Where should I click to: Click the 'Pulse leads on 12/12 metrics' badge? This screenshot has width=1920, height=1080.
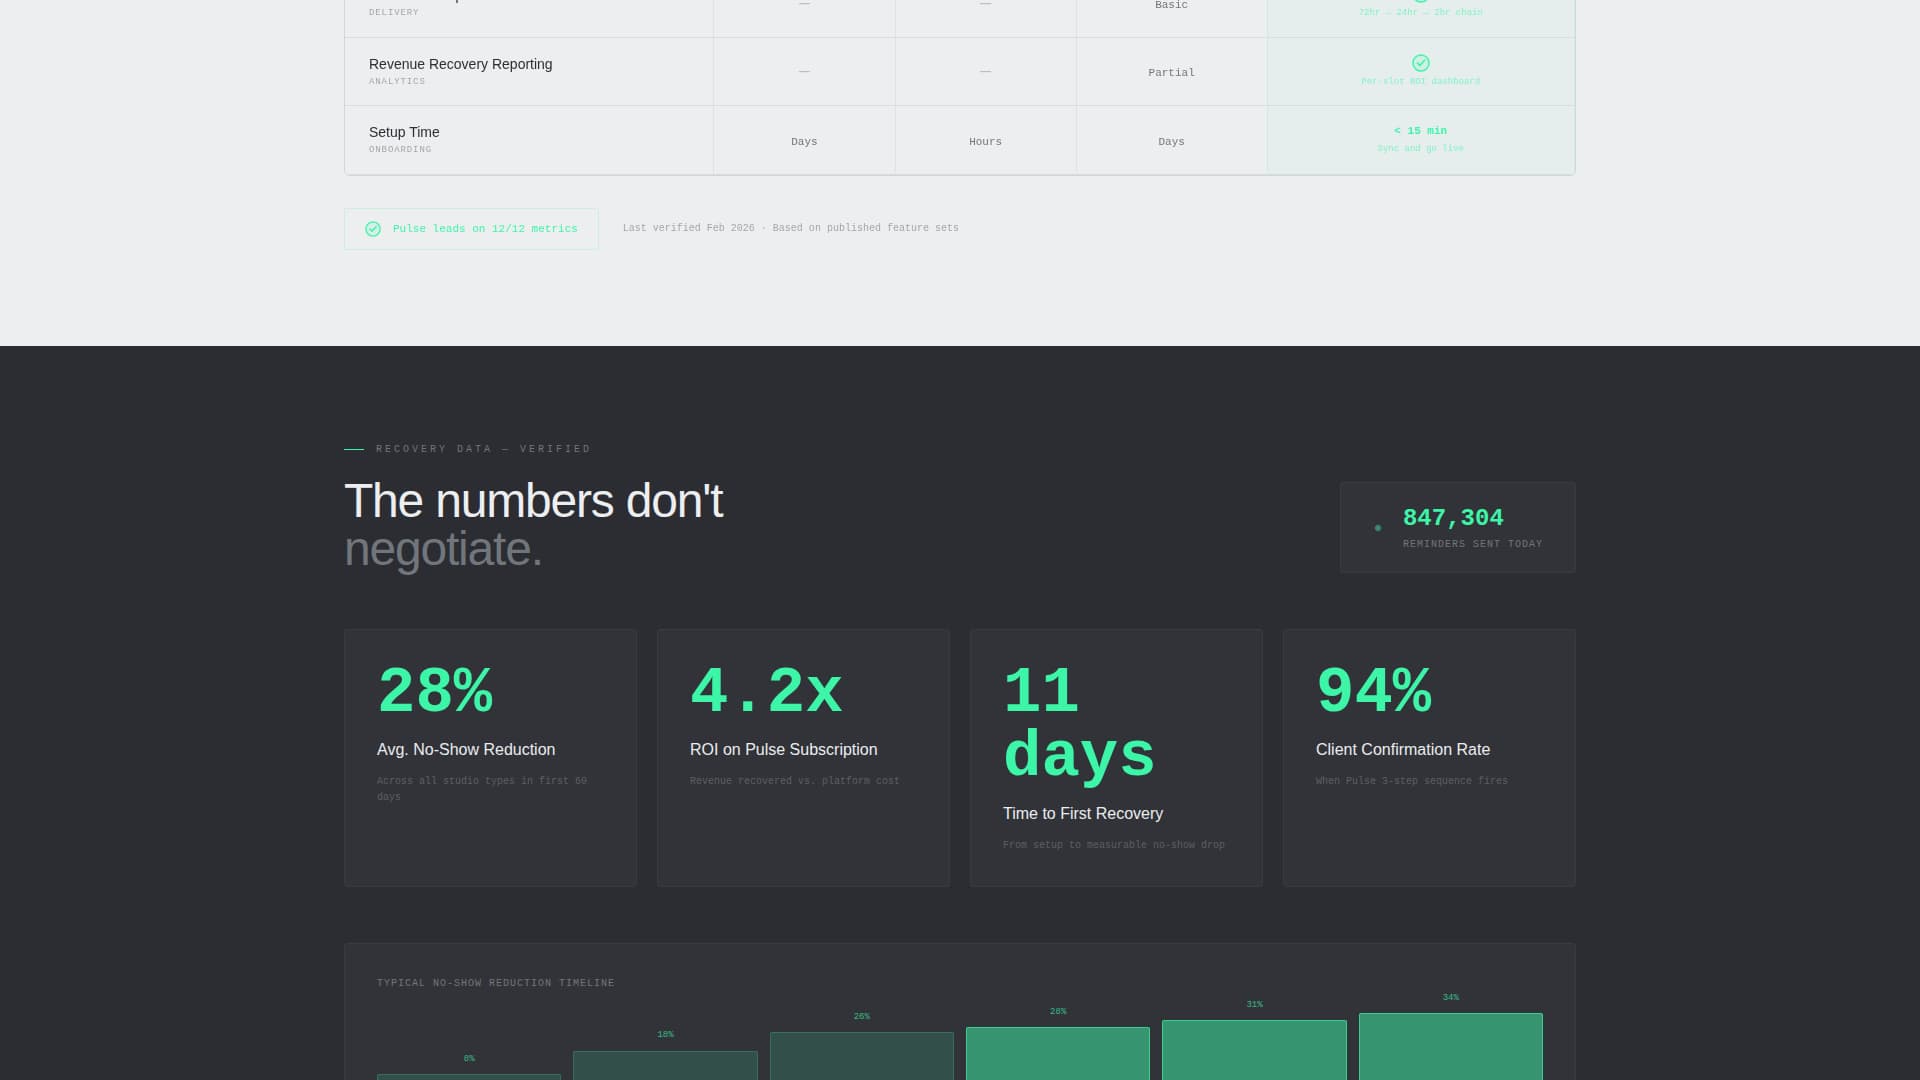[471, 229]
